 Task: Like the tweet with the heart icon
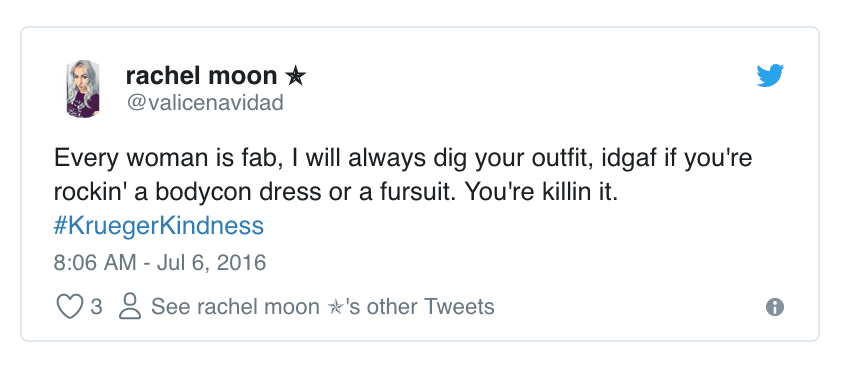click(x=70, y=307)
